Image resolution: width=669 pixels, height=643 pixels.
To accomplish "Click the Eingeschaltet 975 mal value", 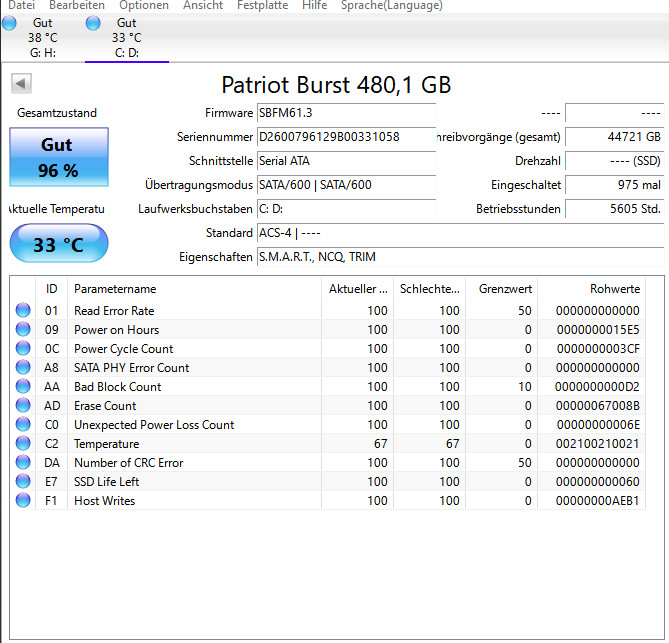I will (x=614, y=185).
